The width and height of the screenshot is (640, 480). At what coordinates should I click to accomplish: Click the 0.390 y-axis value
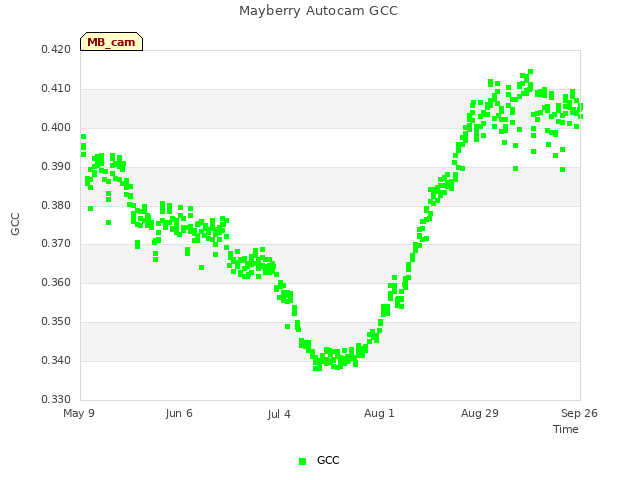pos(56,167)
